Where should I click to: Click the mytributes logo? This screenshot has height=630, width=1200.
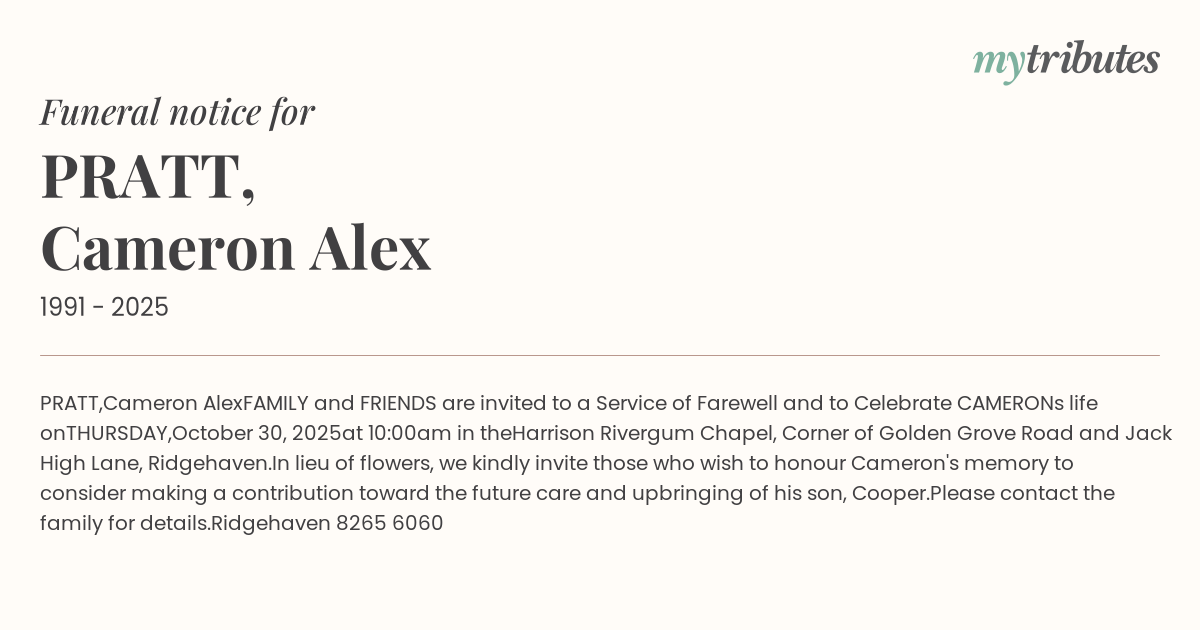pos(1065,61)
